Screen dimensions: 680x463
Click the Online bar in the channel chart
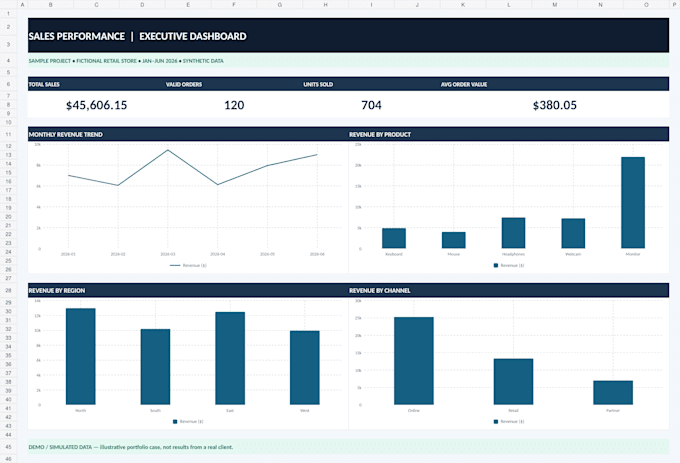414,361
